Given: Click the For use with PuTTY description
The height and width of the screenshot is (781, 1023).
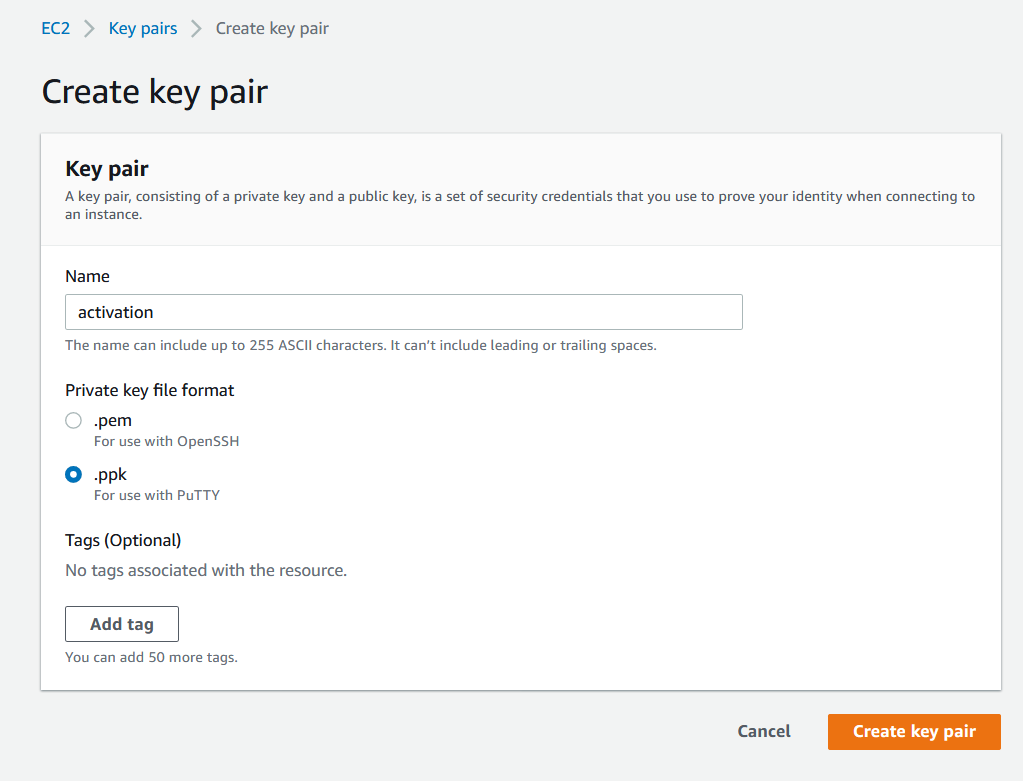Looking at the screenshot, I should [157, 496].
